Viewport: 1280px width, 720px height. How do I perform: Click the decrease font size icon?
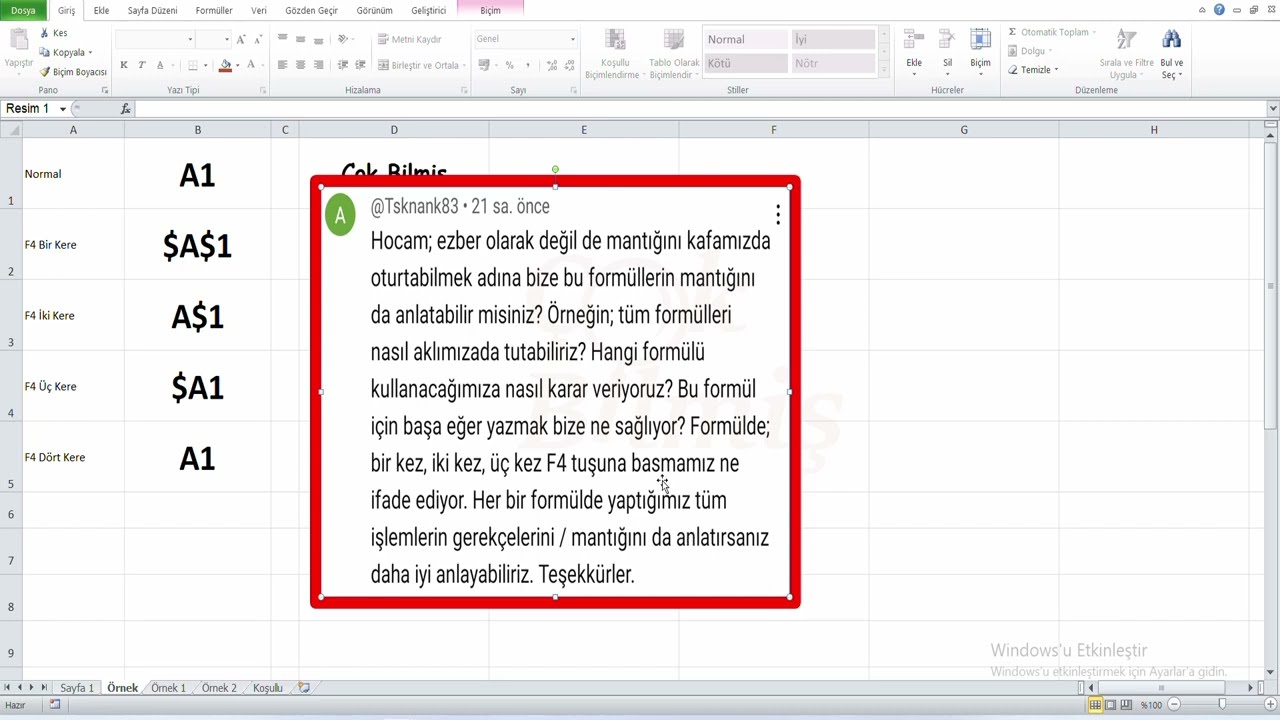point(257,39)
